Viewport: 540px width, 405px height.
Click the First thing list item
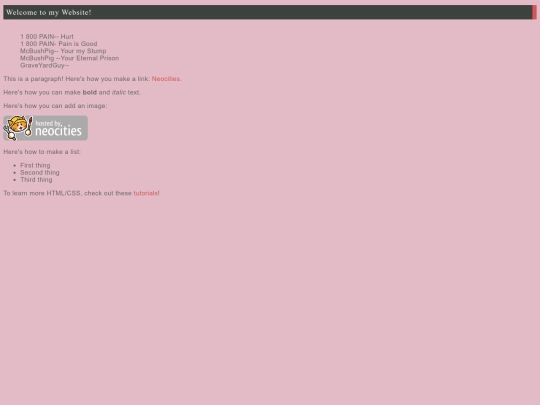[35, 165]
